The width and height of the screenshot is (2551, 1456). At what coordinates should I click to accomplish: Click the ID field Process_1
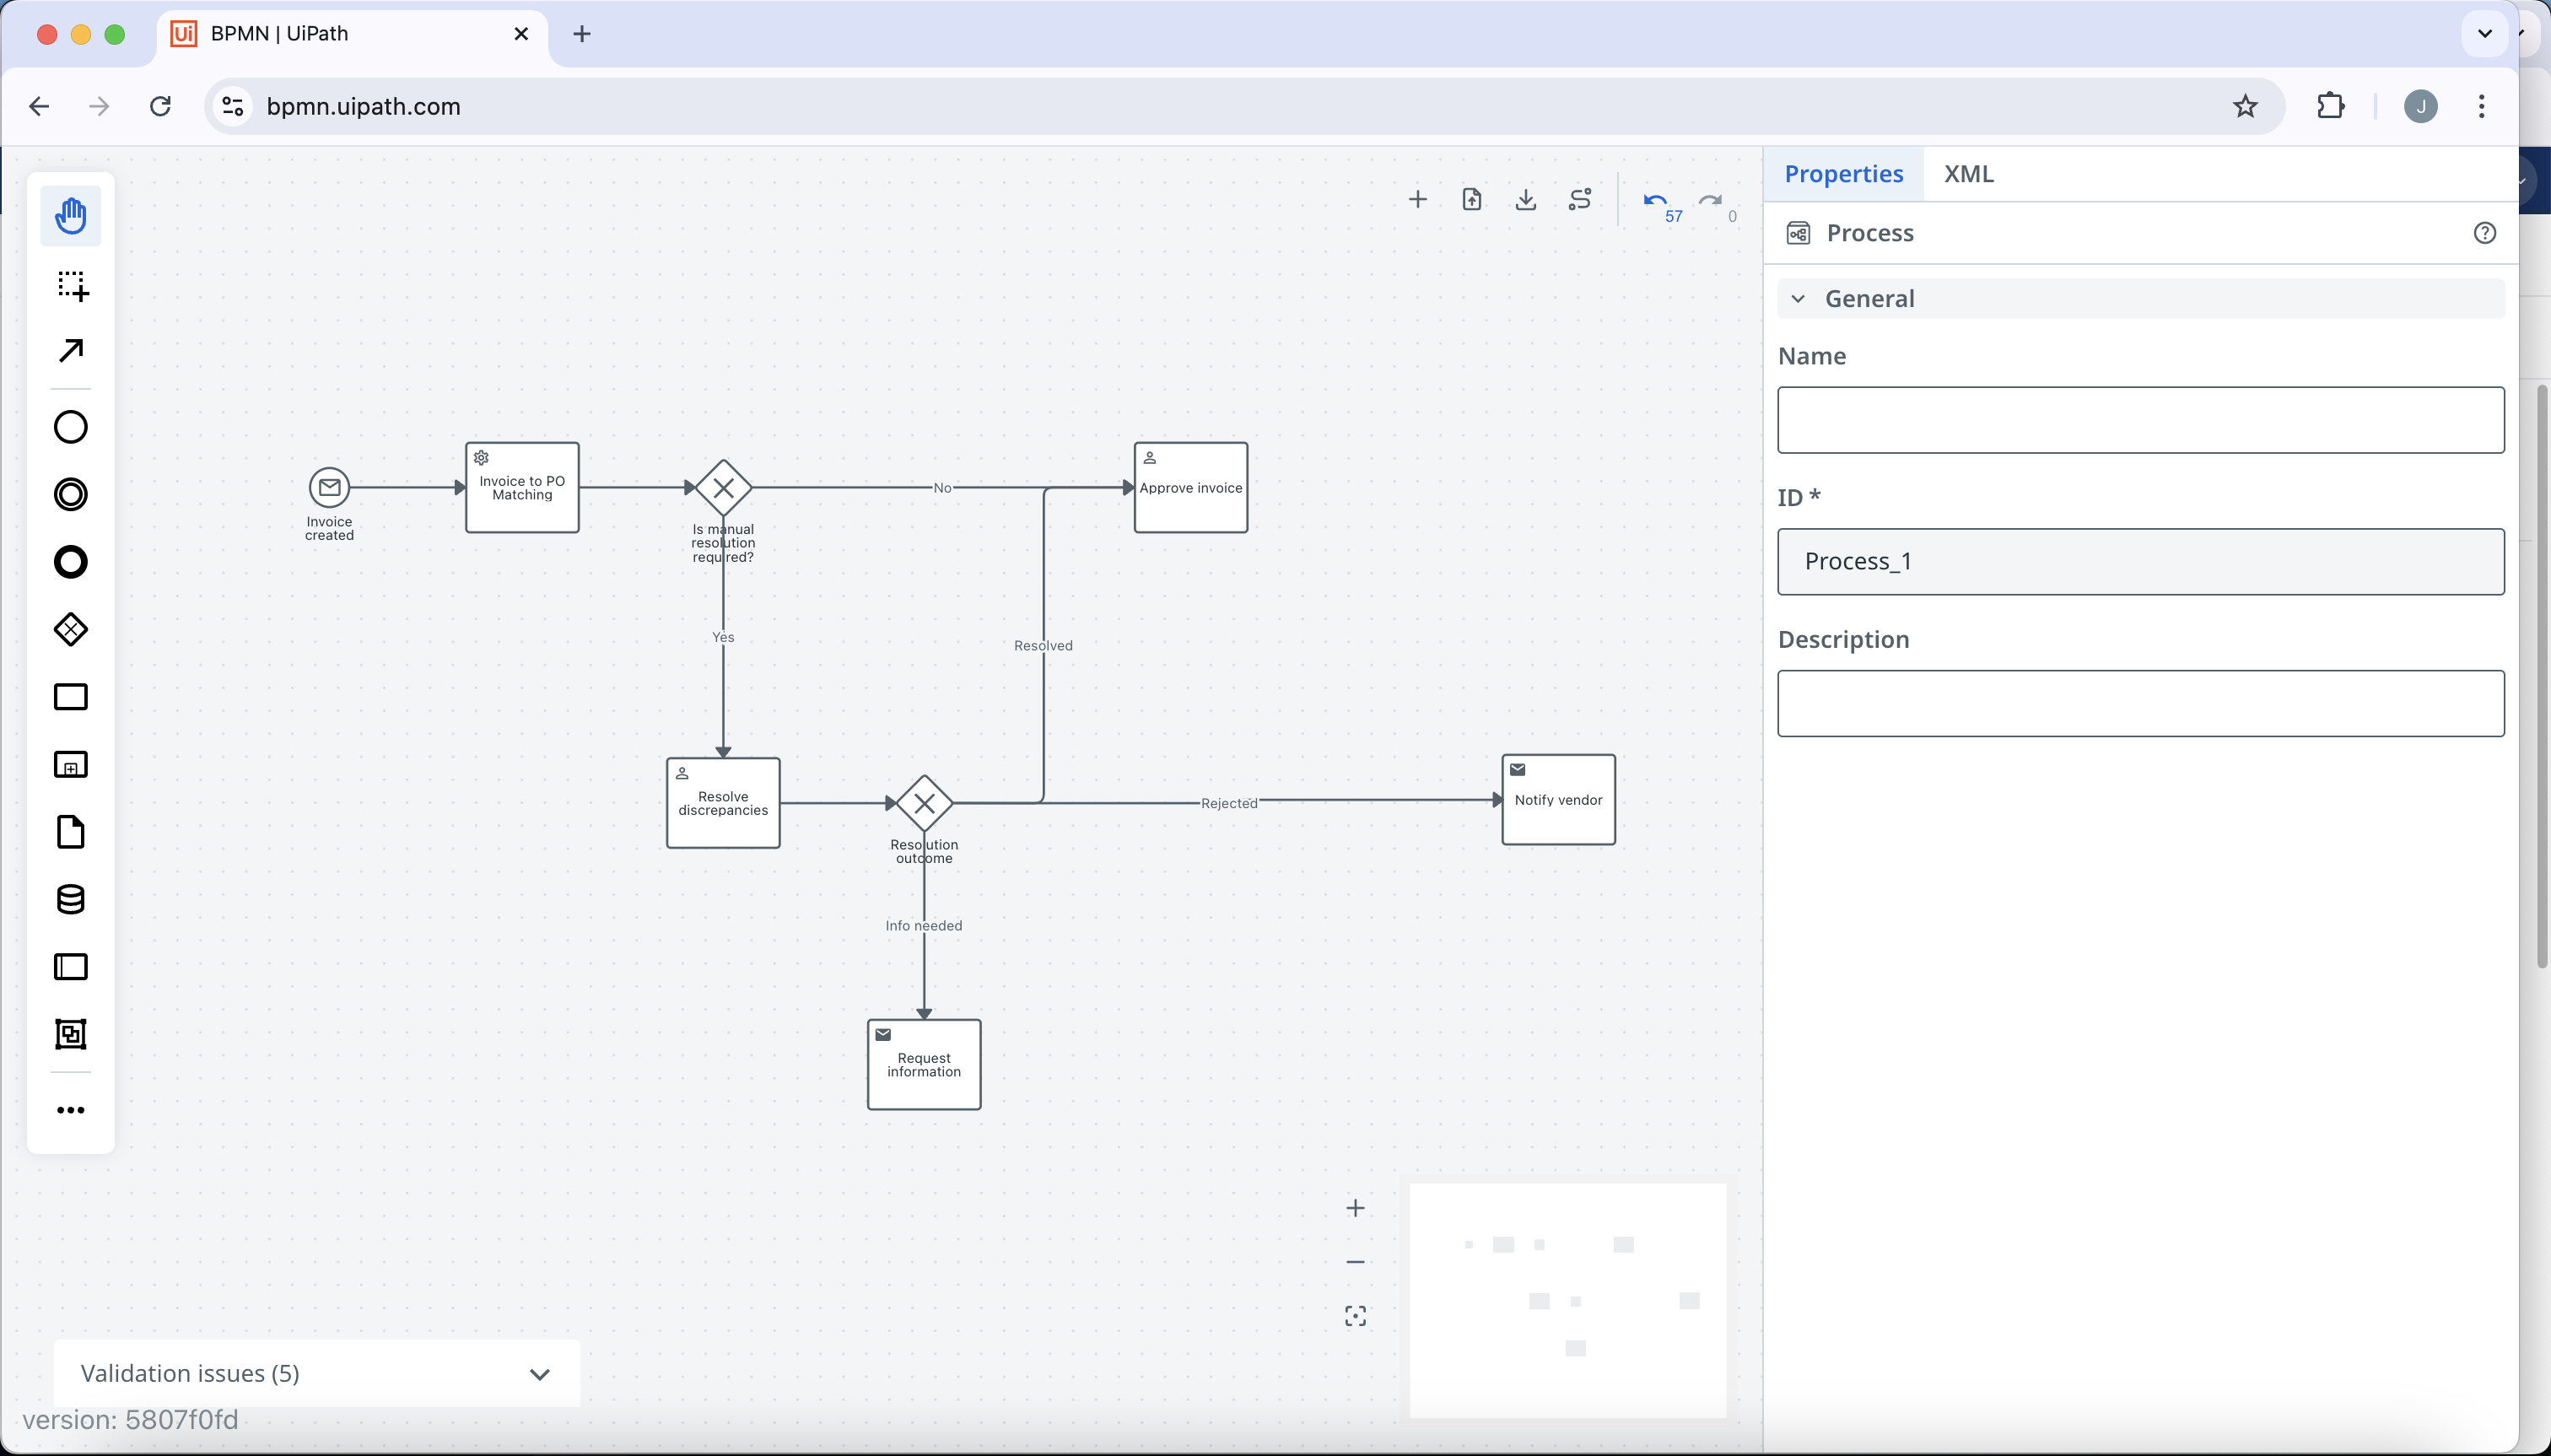(2141, 562)
